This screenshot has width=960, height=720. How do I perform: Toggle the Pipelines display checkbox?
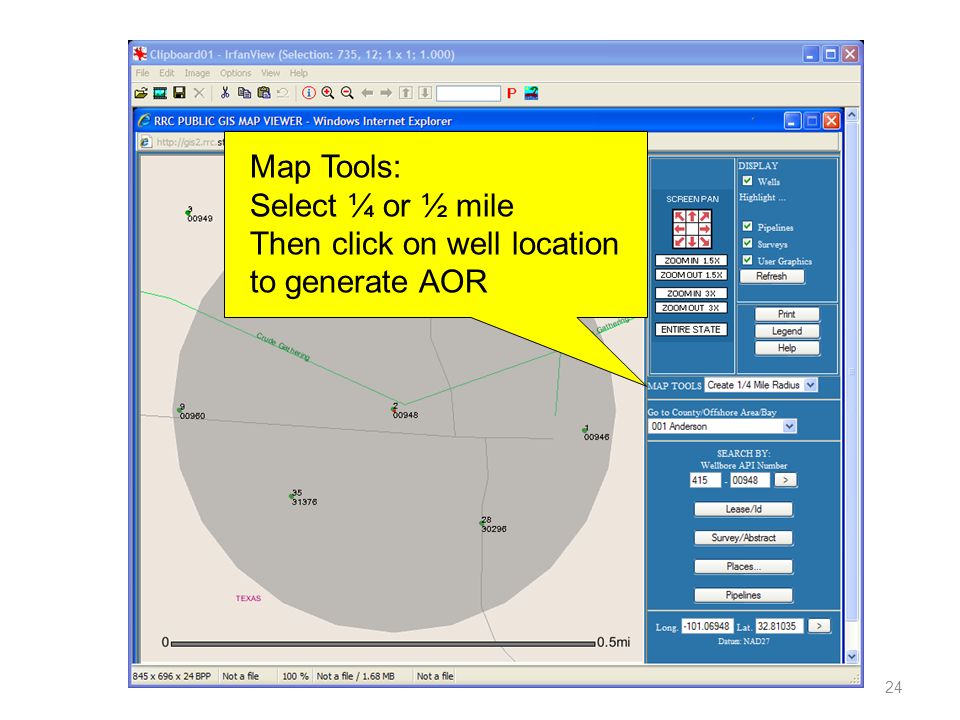pos(747,227)
